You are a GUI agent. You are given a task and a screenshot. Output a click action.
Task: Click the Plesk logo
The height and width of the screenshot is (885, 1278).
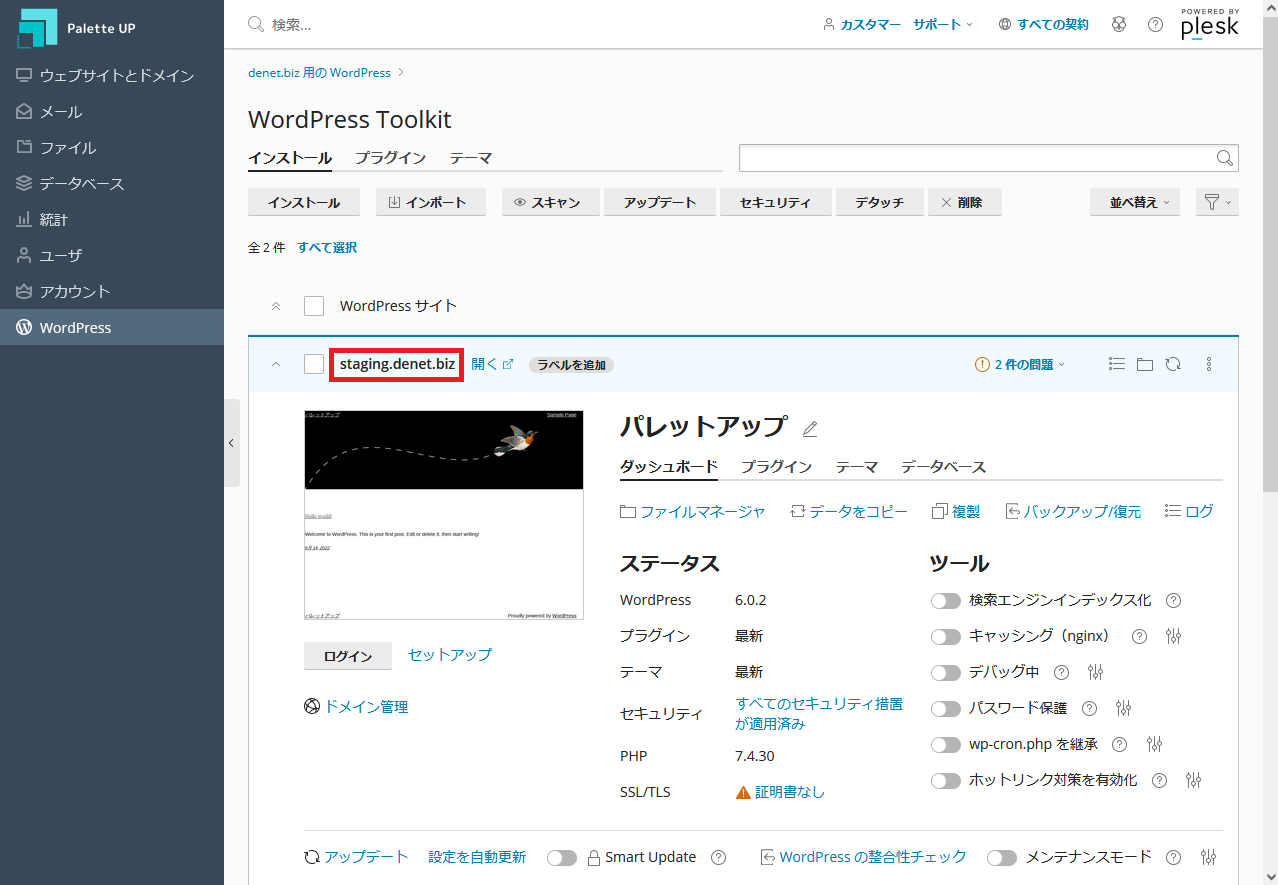1210,24
